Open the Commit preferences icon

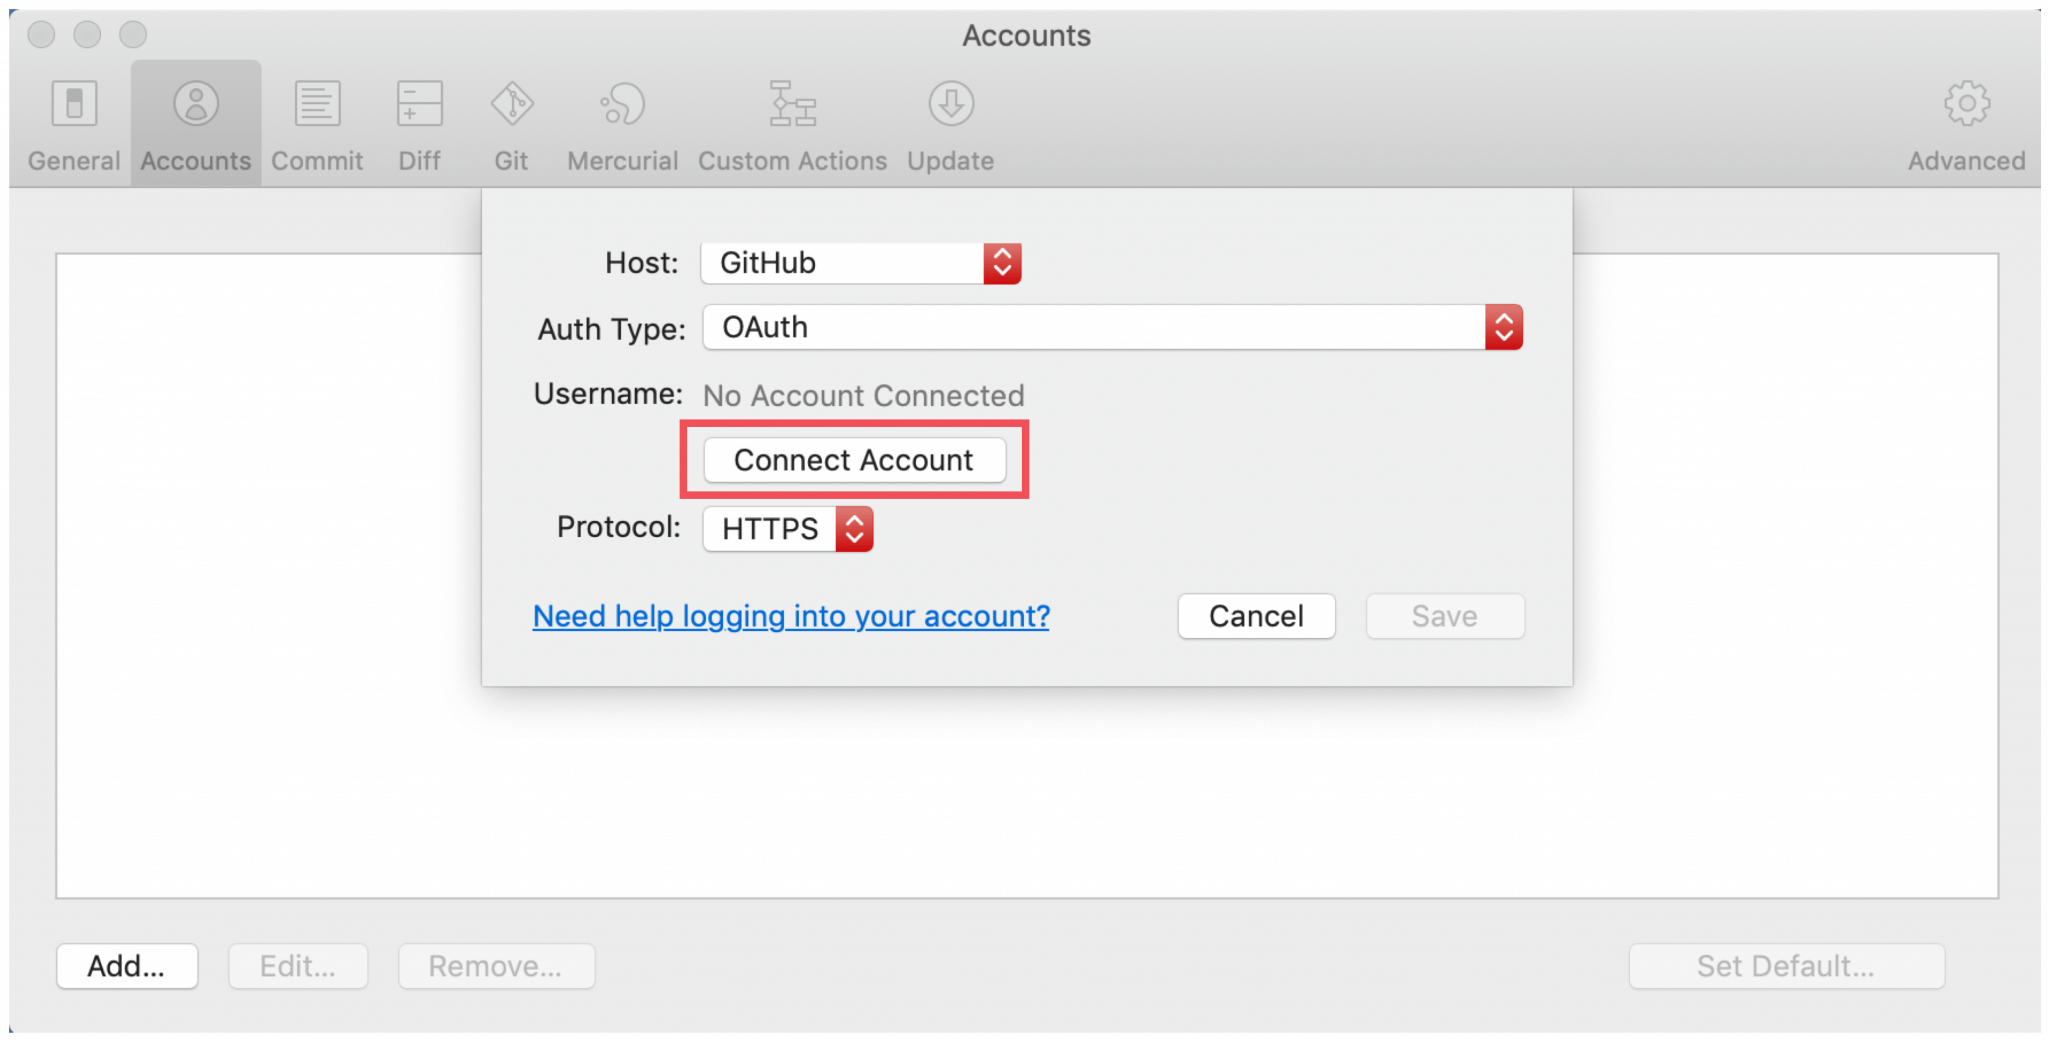(x=317, y=105)
